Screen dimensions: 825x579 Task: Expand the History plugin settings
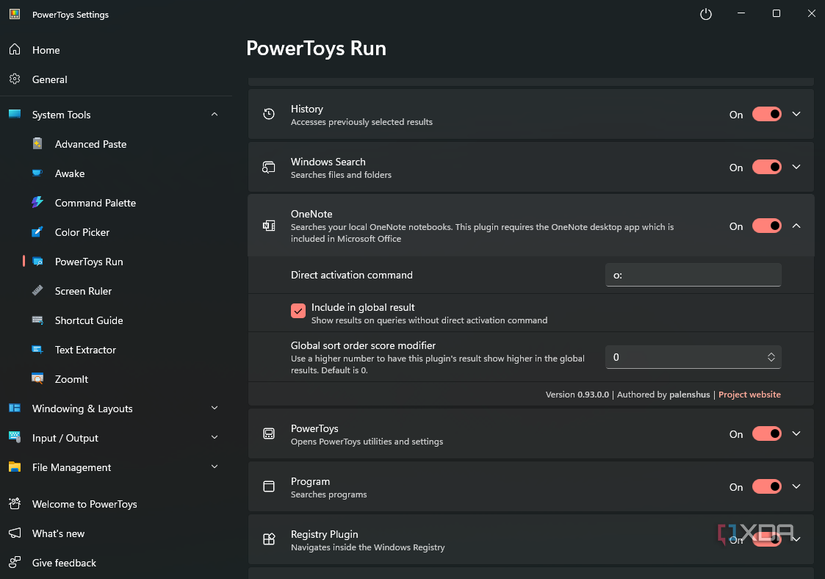click(x=797, y=114)
